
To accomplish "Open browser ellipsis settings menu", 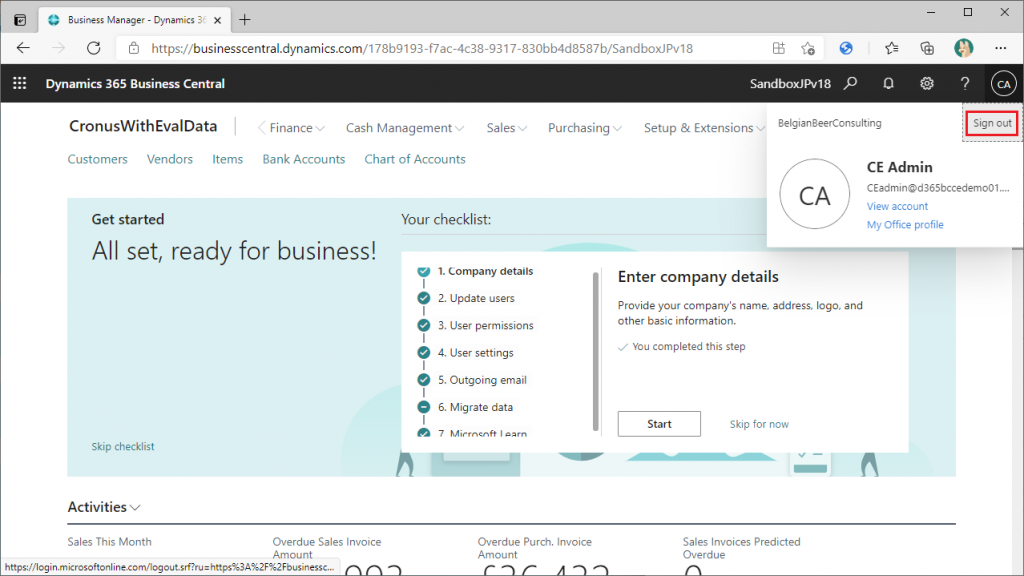I will click(1000, 48).
